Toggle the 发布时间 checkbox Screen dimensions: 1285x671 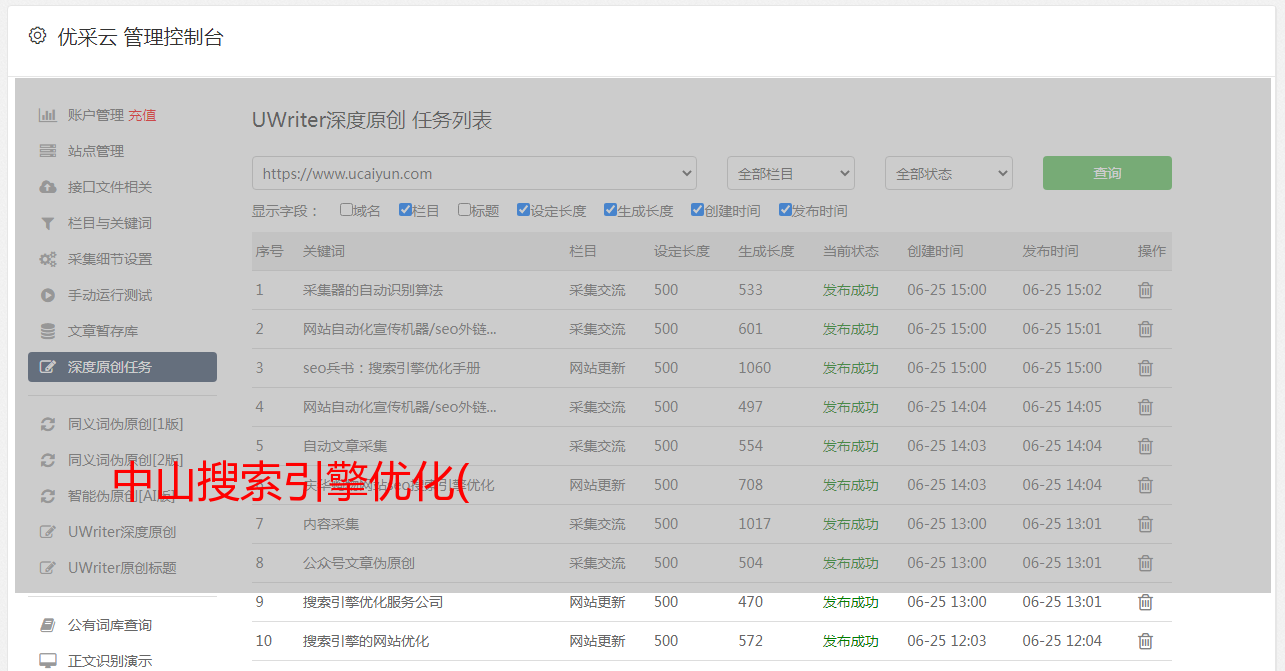[784, 210]
